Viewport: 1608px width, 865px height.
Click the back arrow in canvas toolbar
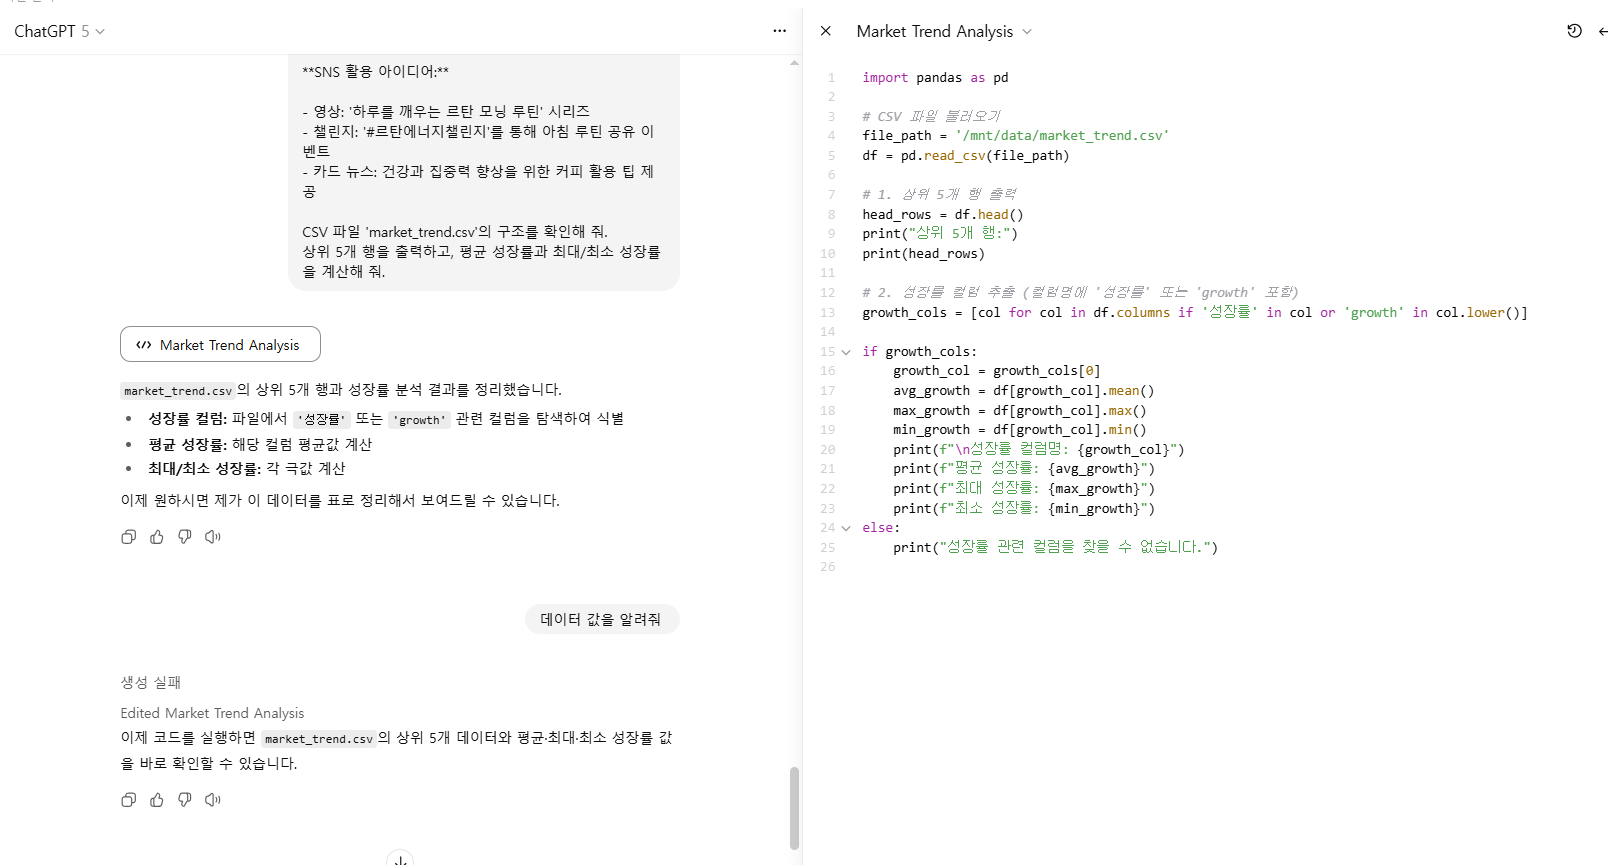(x=1602, y=31)
